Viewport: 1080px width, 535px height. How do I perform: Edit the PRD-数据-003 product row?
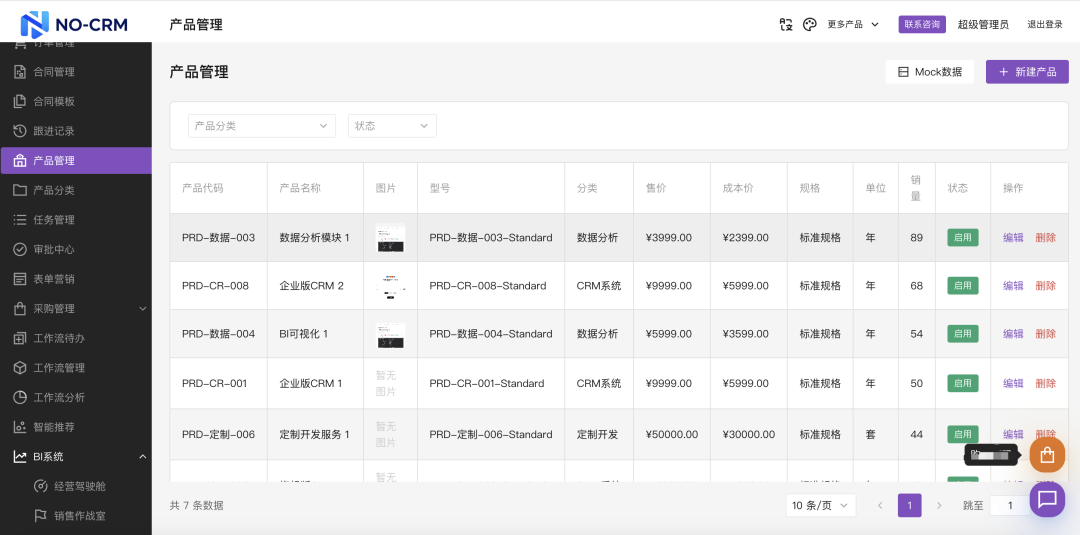click(1013, 238)
